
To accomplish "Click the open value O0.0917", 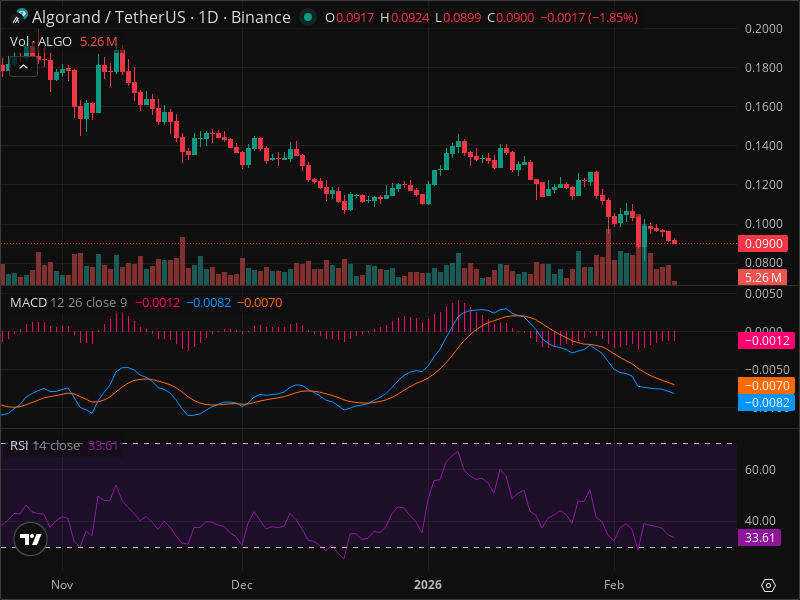I will pyautogui.click(x=349, y=17).
